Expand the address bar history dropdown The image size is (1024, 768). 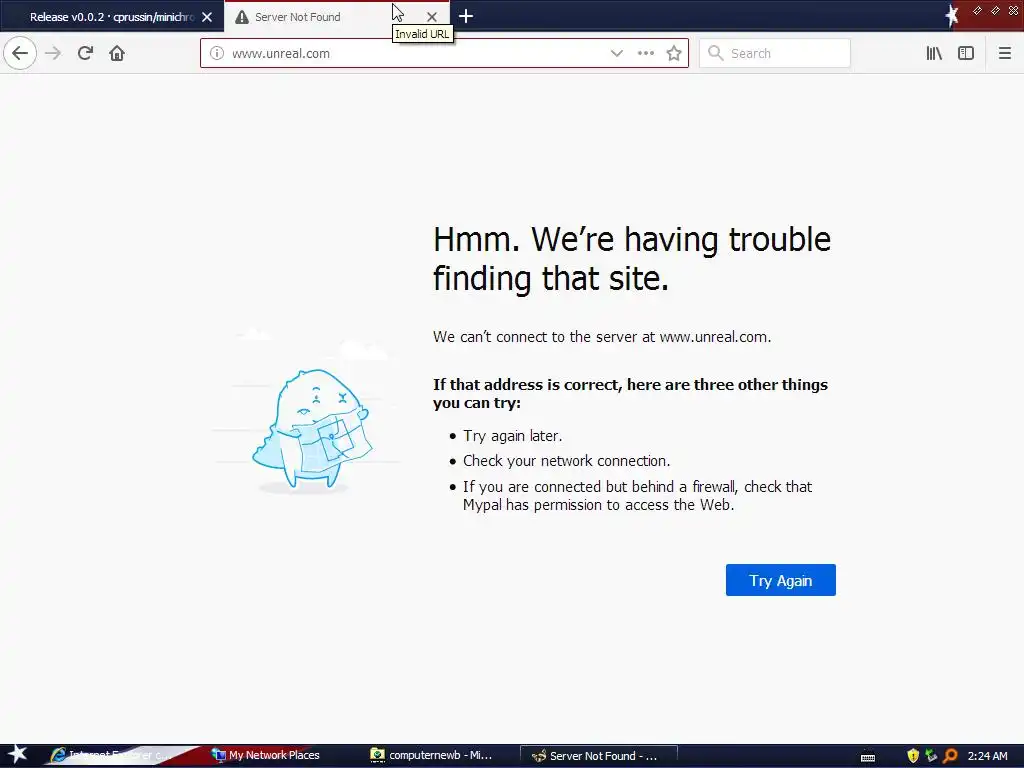[616, 54]
